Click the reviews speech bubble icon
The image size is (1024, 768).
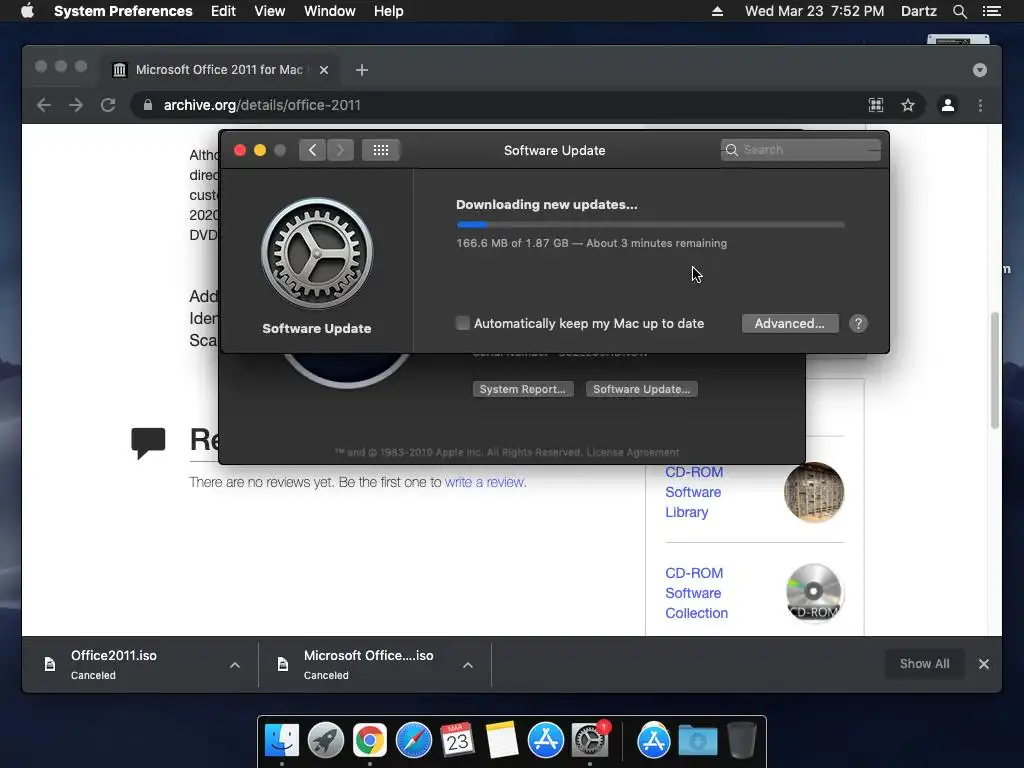pos(148,443)
